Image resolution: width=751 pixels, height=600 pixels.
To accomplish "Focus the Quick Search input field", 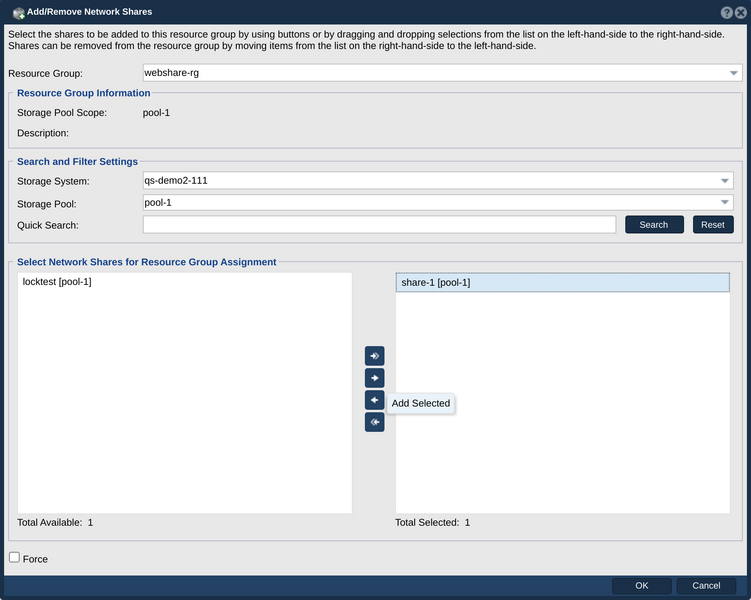I will click(x=379, y=225).
